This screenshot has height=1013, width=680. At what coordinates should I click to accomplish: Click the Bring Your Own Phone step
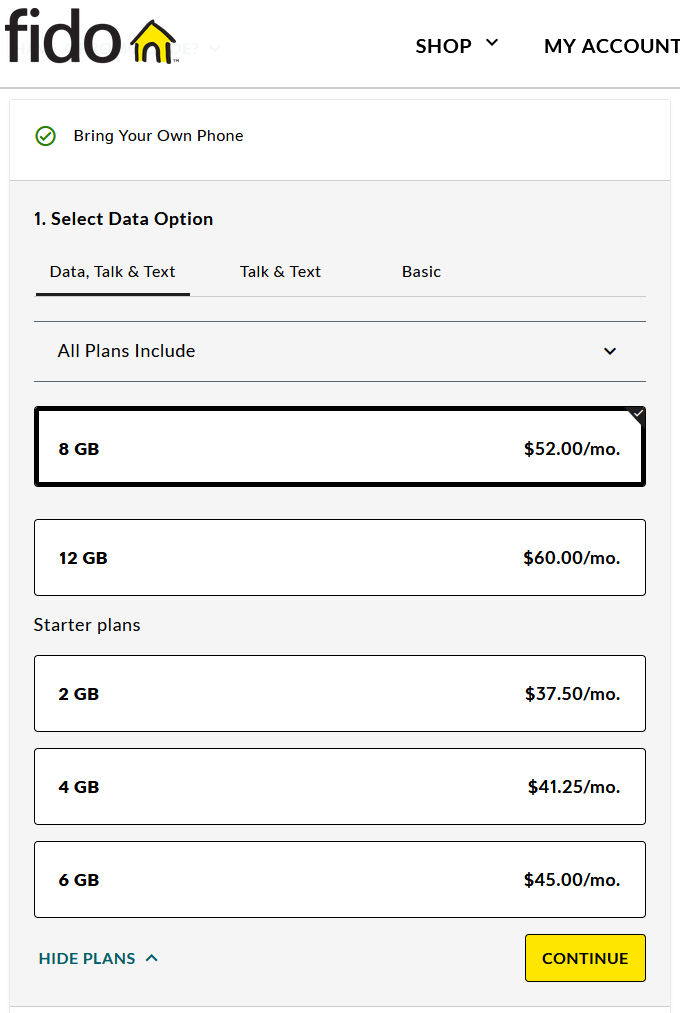158,136
